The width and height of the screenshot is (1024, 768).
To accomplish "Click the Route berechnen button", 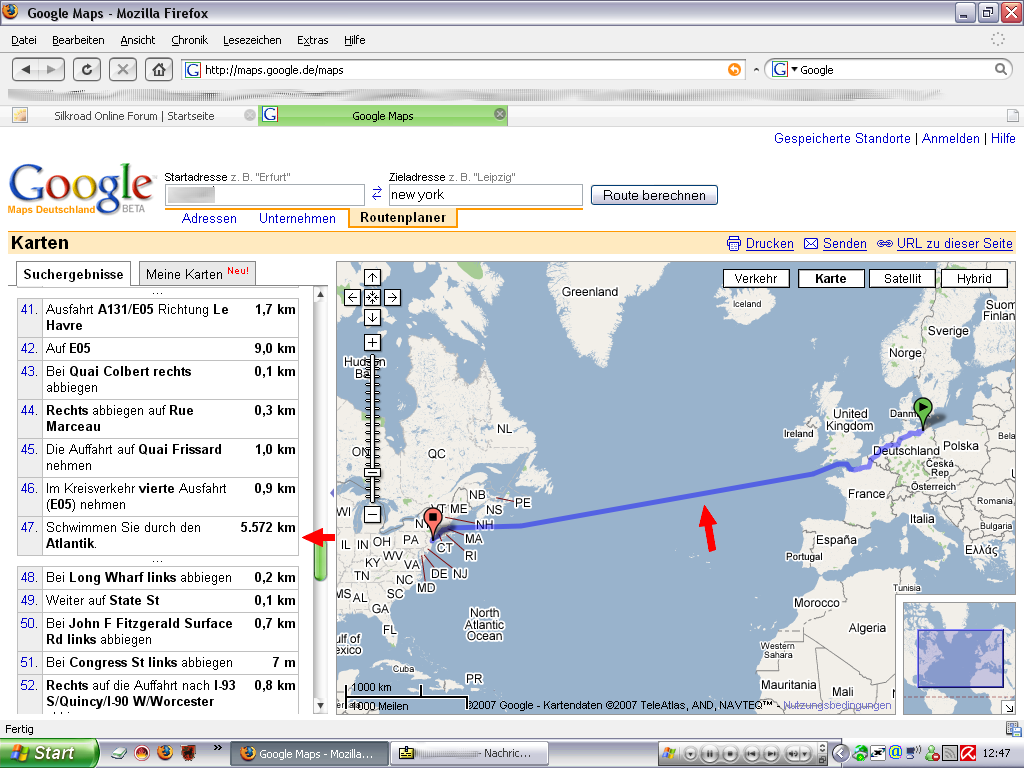I will pyautogui.click(x=654, y=195).
